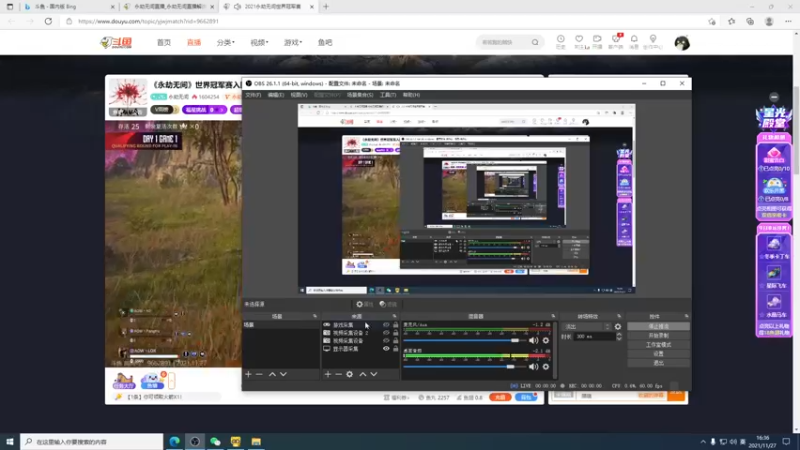Open Microsoft Edge from the taskbar
Image resolution: width=800 pixels, height=450 pixels.
point(174,441)
